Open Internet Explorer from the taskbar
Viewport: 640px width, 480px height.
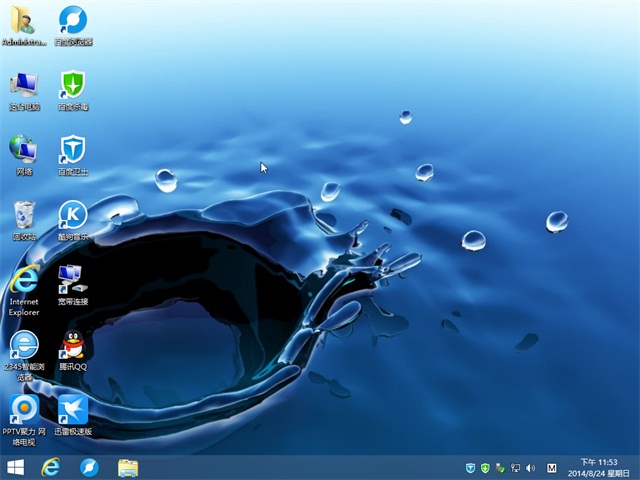pyautogui.click(x=50, y=467)
